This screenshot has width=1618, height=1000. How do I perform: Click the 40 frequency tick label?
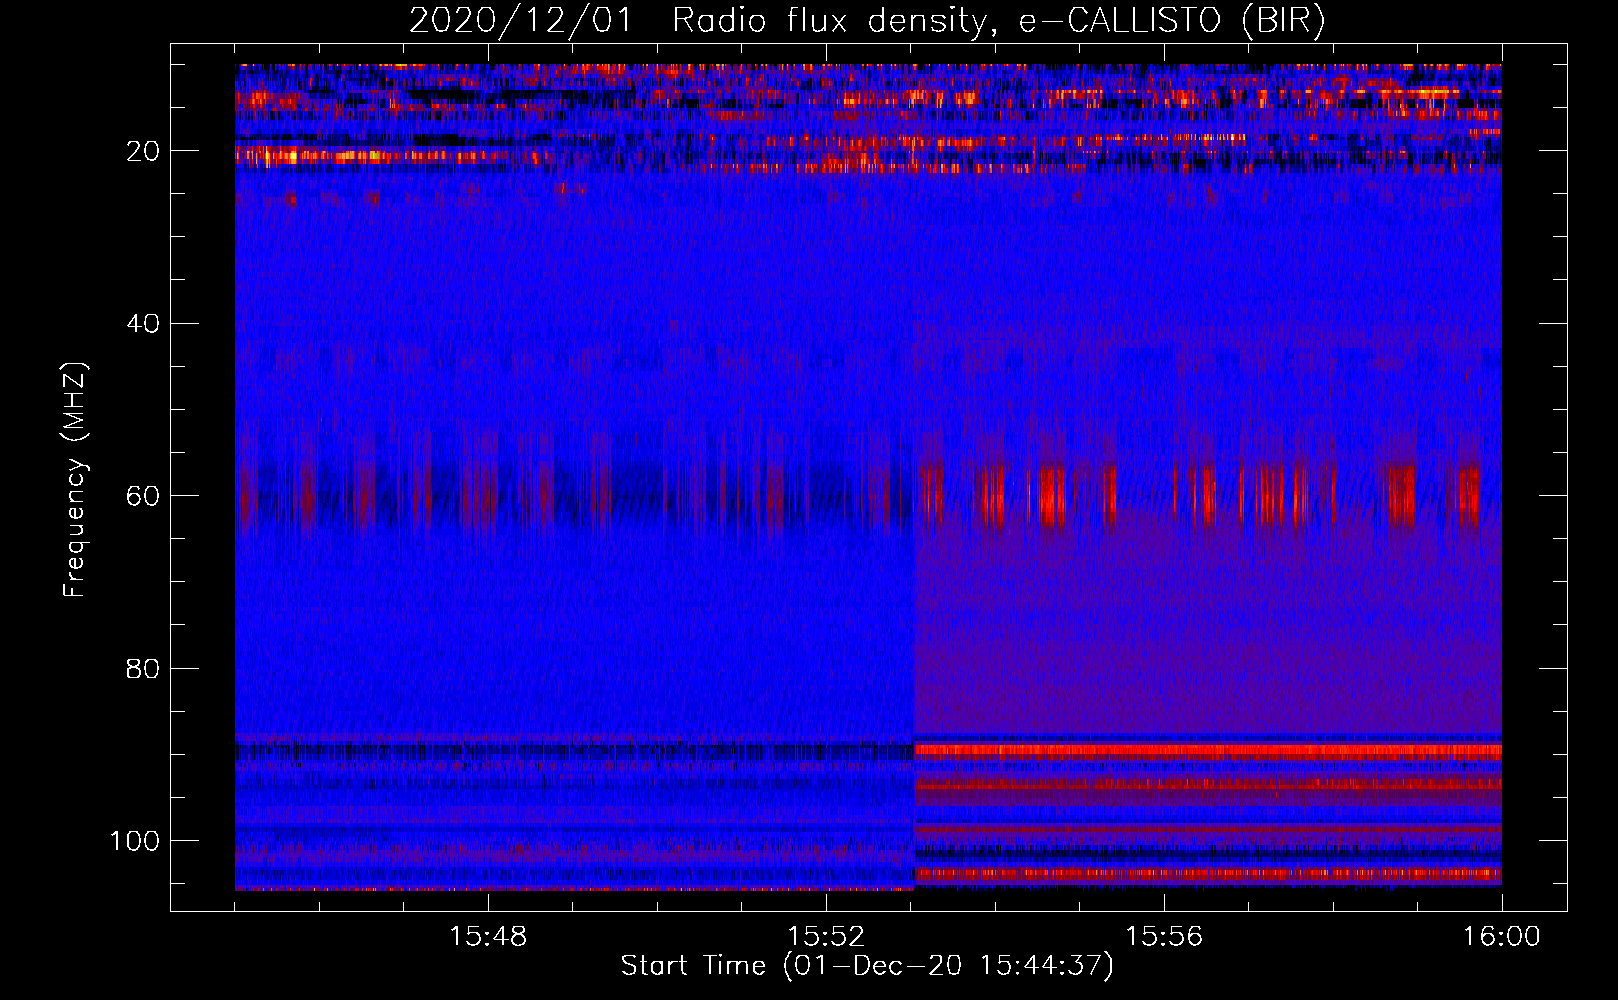(143, 324)
